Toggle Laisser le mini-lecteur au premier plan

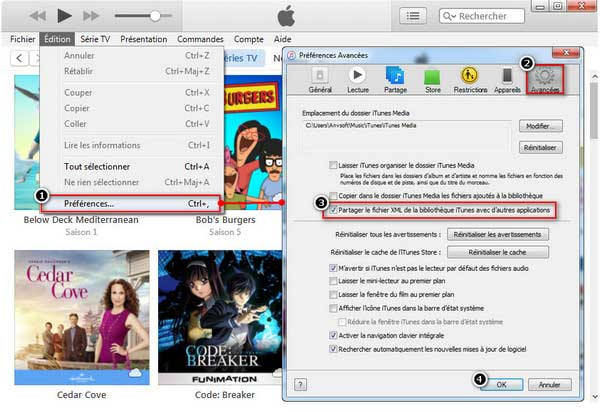pos(333,281)
